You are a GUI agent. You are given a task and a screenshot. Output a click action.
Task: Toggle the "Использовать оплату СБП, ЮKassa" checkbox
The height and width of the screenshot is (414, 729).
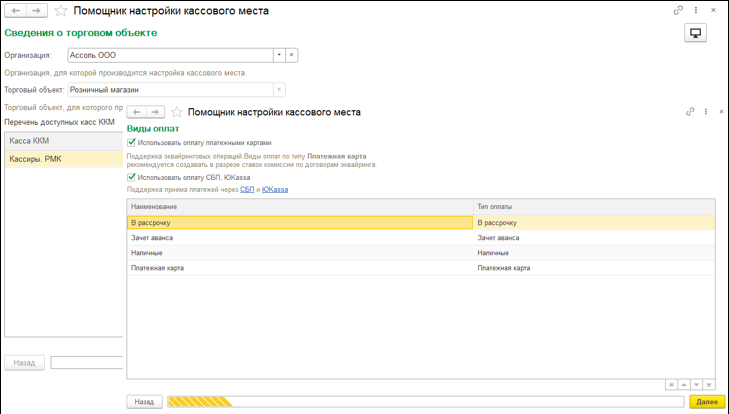click(133, 177)
